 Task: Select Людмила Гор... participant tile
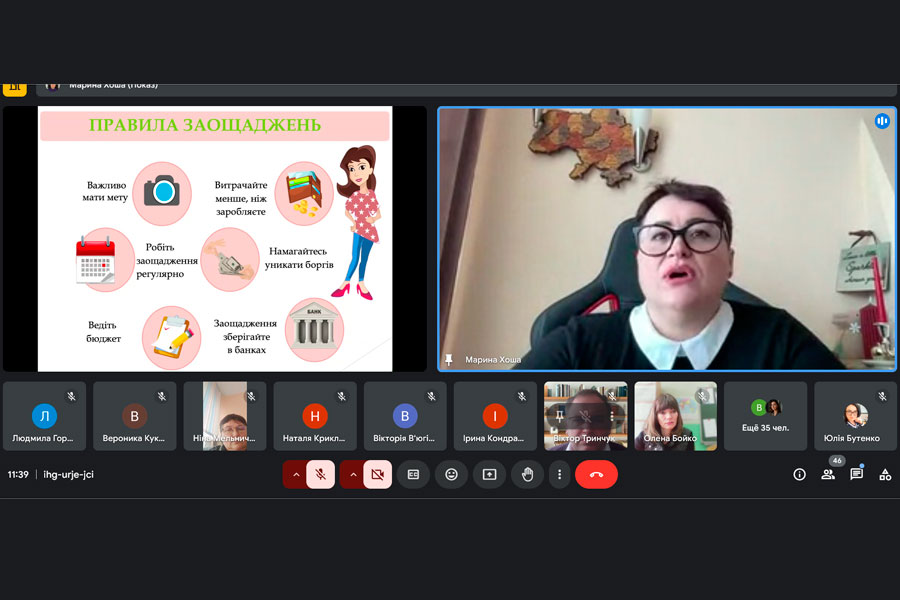point(44,416)
